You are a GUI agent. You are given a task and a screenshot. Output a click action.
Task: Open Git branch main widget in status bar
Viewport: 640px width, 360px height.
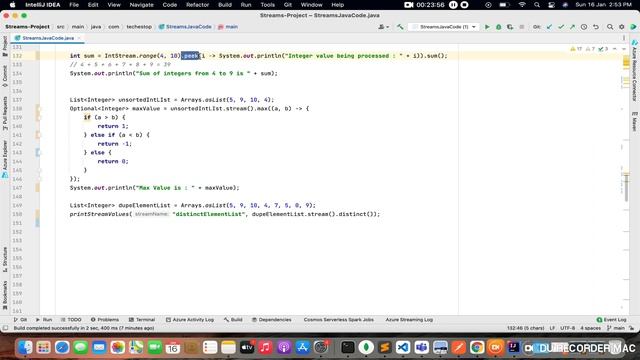(617, 328)
